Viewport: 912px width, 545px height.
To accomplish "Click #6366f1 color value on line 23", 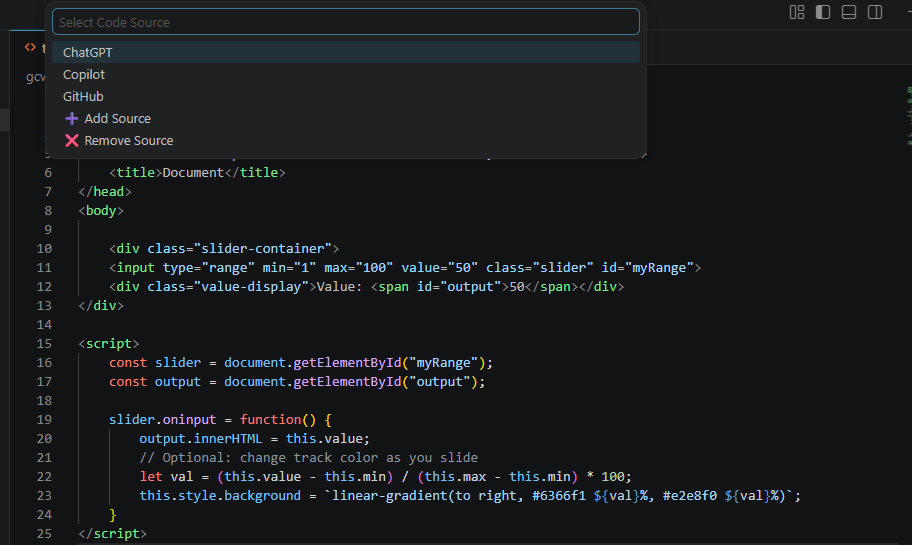I will click(x=559, y=496).
